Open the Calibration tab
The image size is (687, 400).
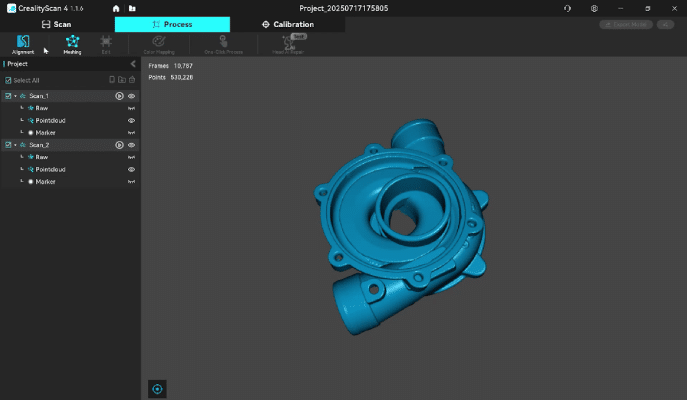(287, 25)
